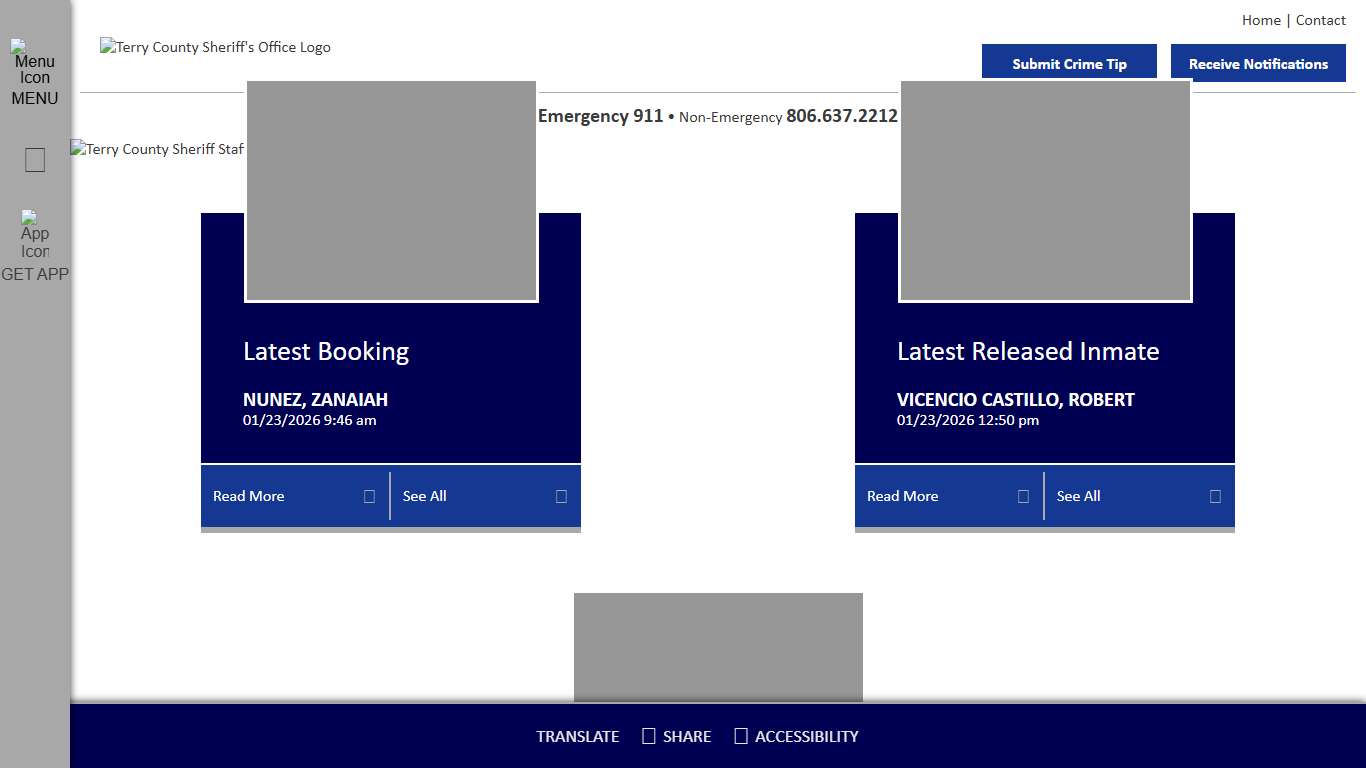Open the Contact page link
Screen dimensions: 1366x768
coord(1321,20)
